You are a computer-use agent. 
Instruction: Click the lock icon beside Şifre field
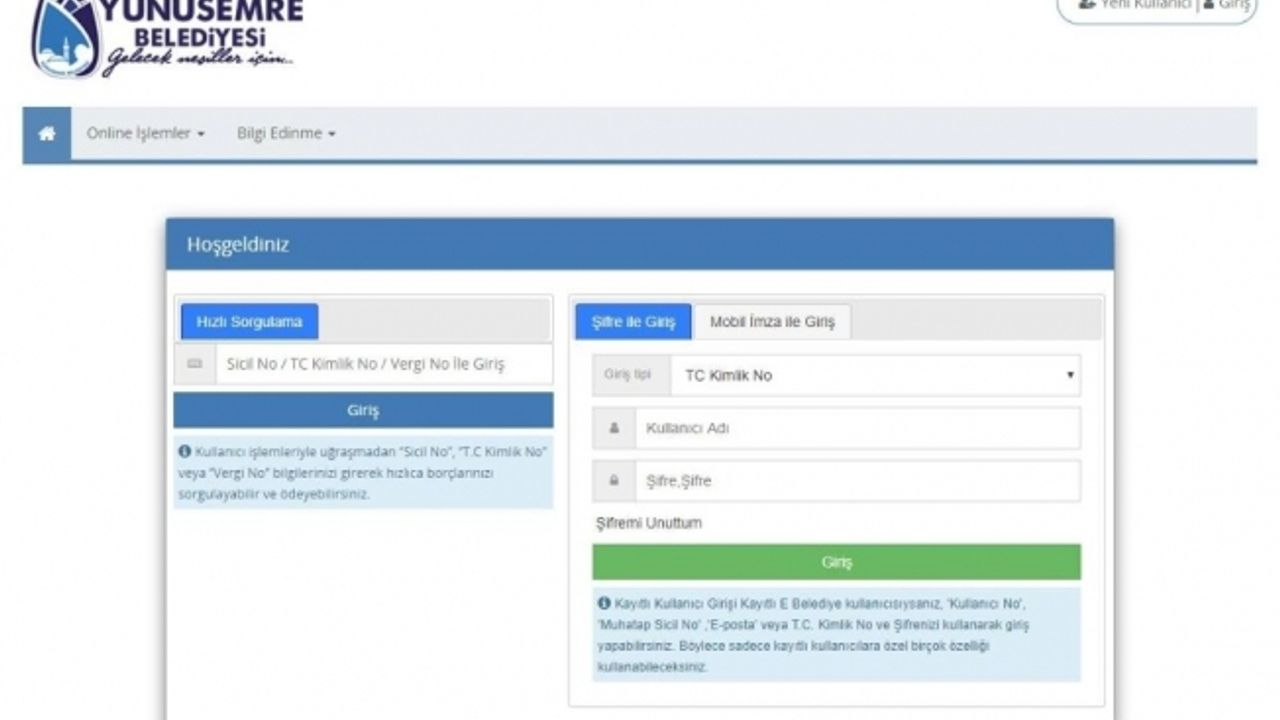pyautogui.click(x=614, y=481)
